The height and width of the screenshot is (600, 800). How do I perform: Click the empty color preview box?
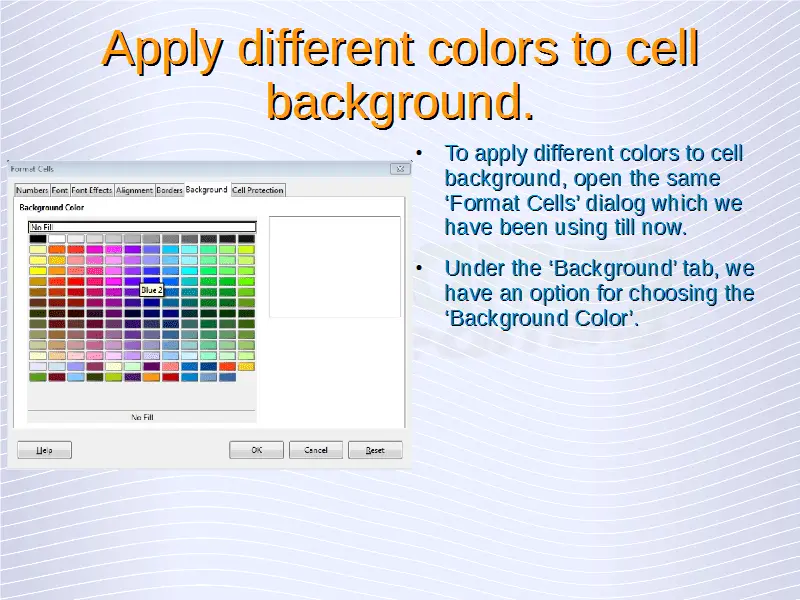335,266
